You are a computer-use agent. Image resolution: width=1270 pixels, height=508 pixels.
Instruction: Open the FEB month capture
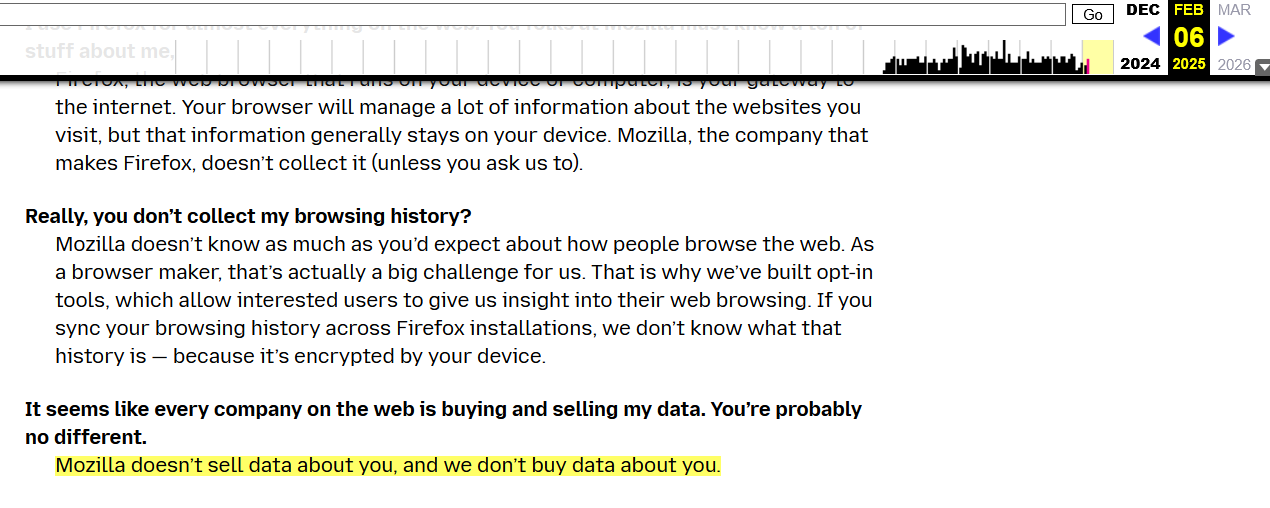coord(1189,10)
